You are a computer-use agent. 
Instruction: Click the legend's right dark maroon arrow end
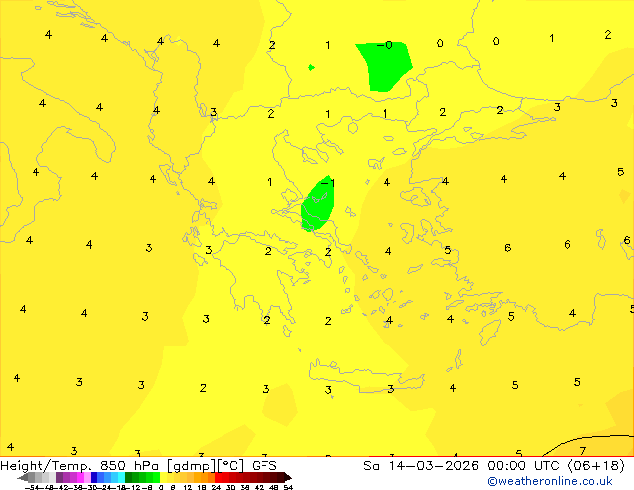(x=288, y=477)
